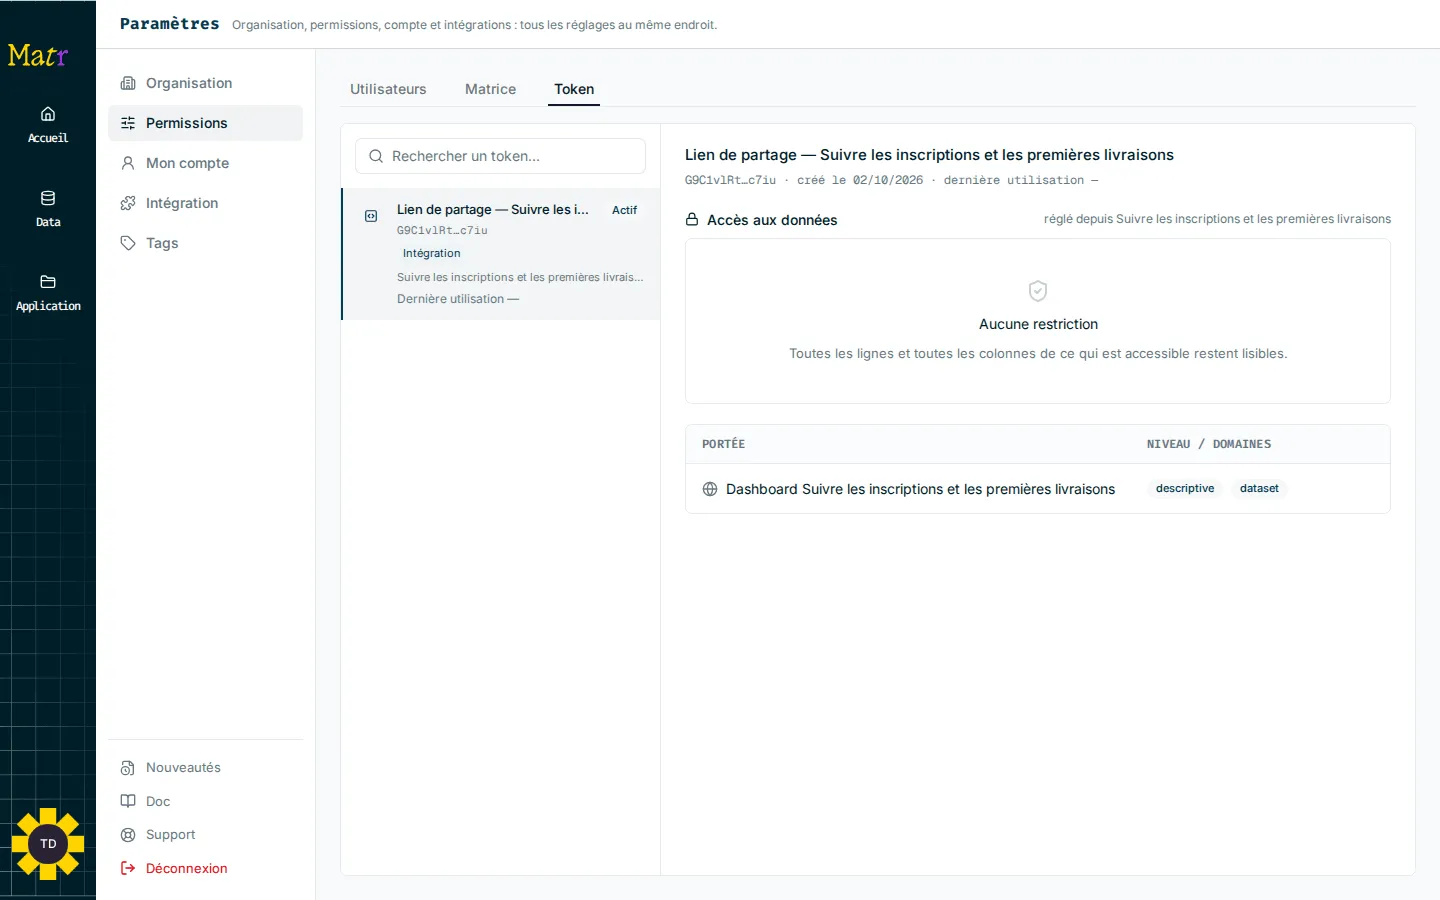
Task: Click the Déconnexion logout icon
Action: click(x=128, y=868)
